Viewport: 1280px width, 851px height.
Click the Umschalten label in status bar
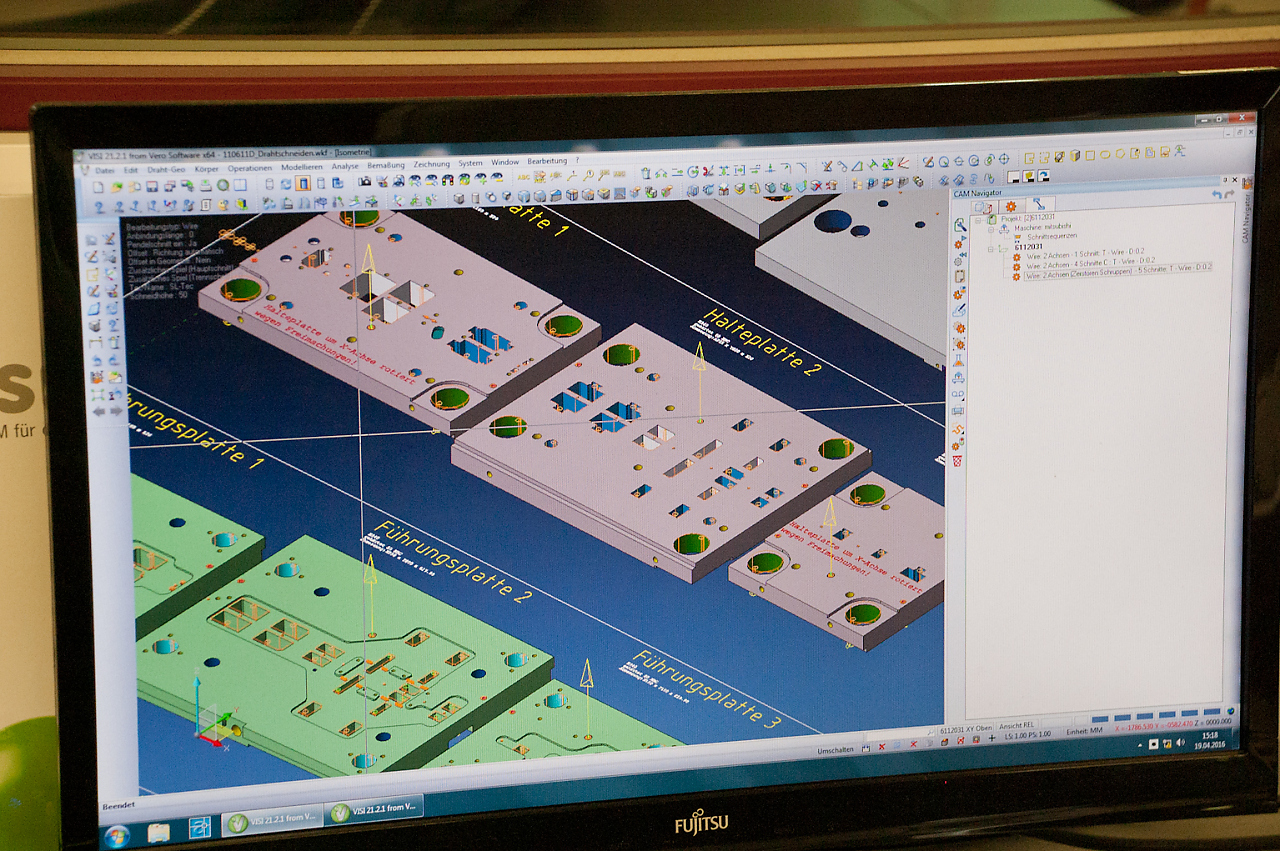pos(835,750)
